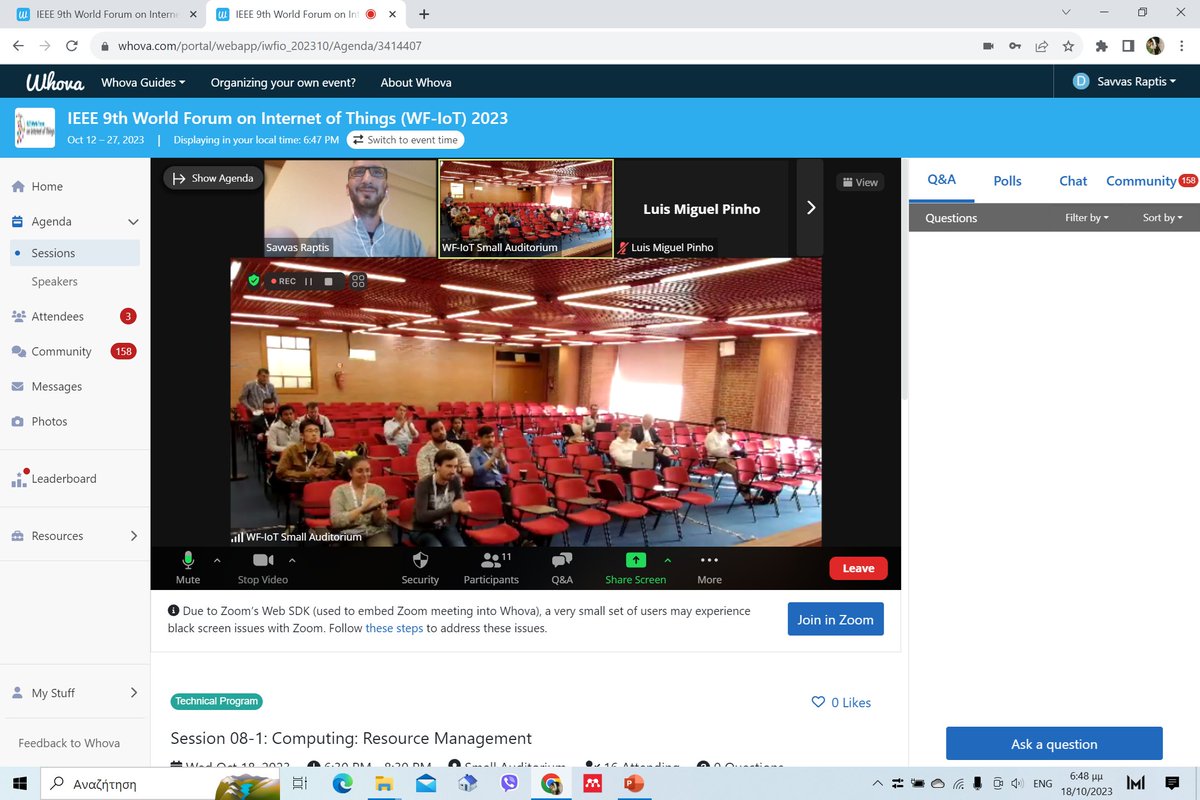Expand video options arrow beside Stop Video
Viewport: 1200px width, 800px height.
click(x=293, y=560)
